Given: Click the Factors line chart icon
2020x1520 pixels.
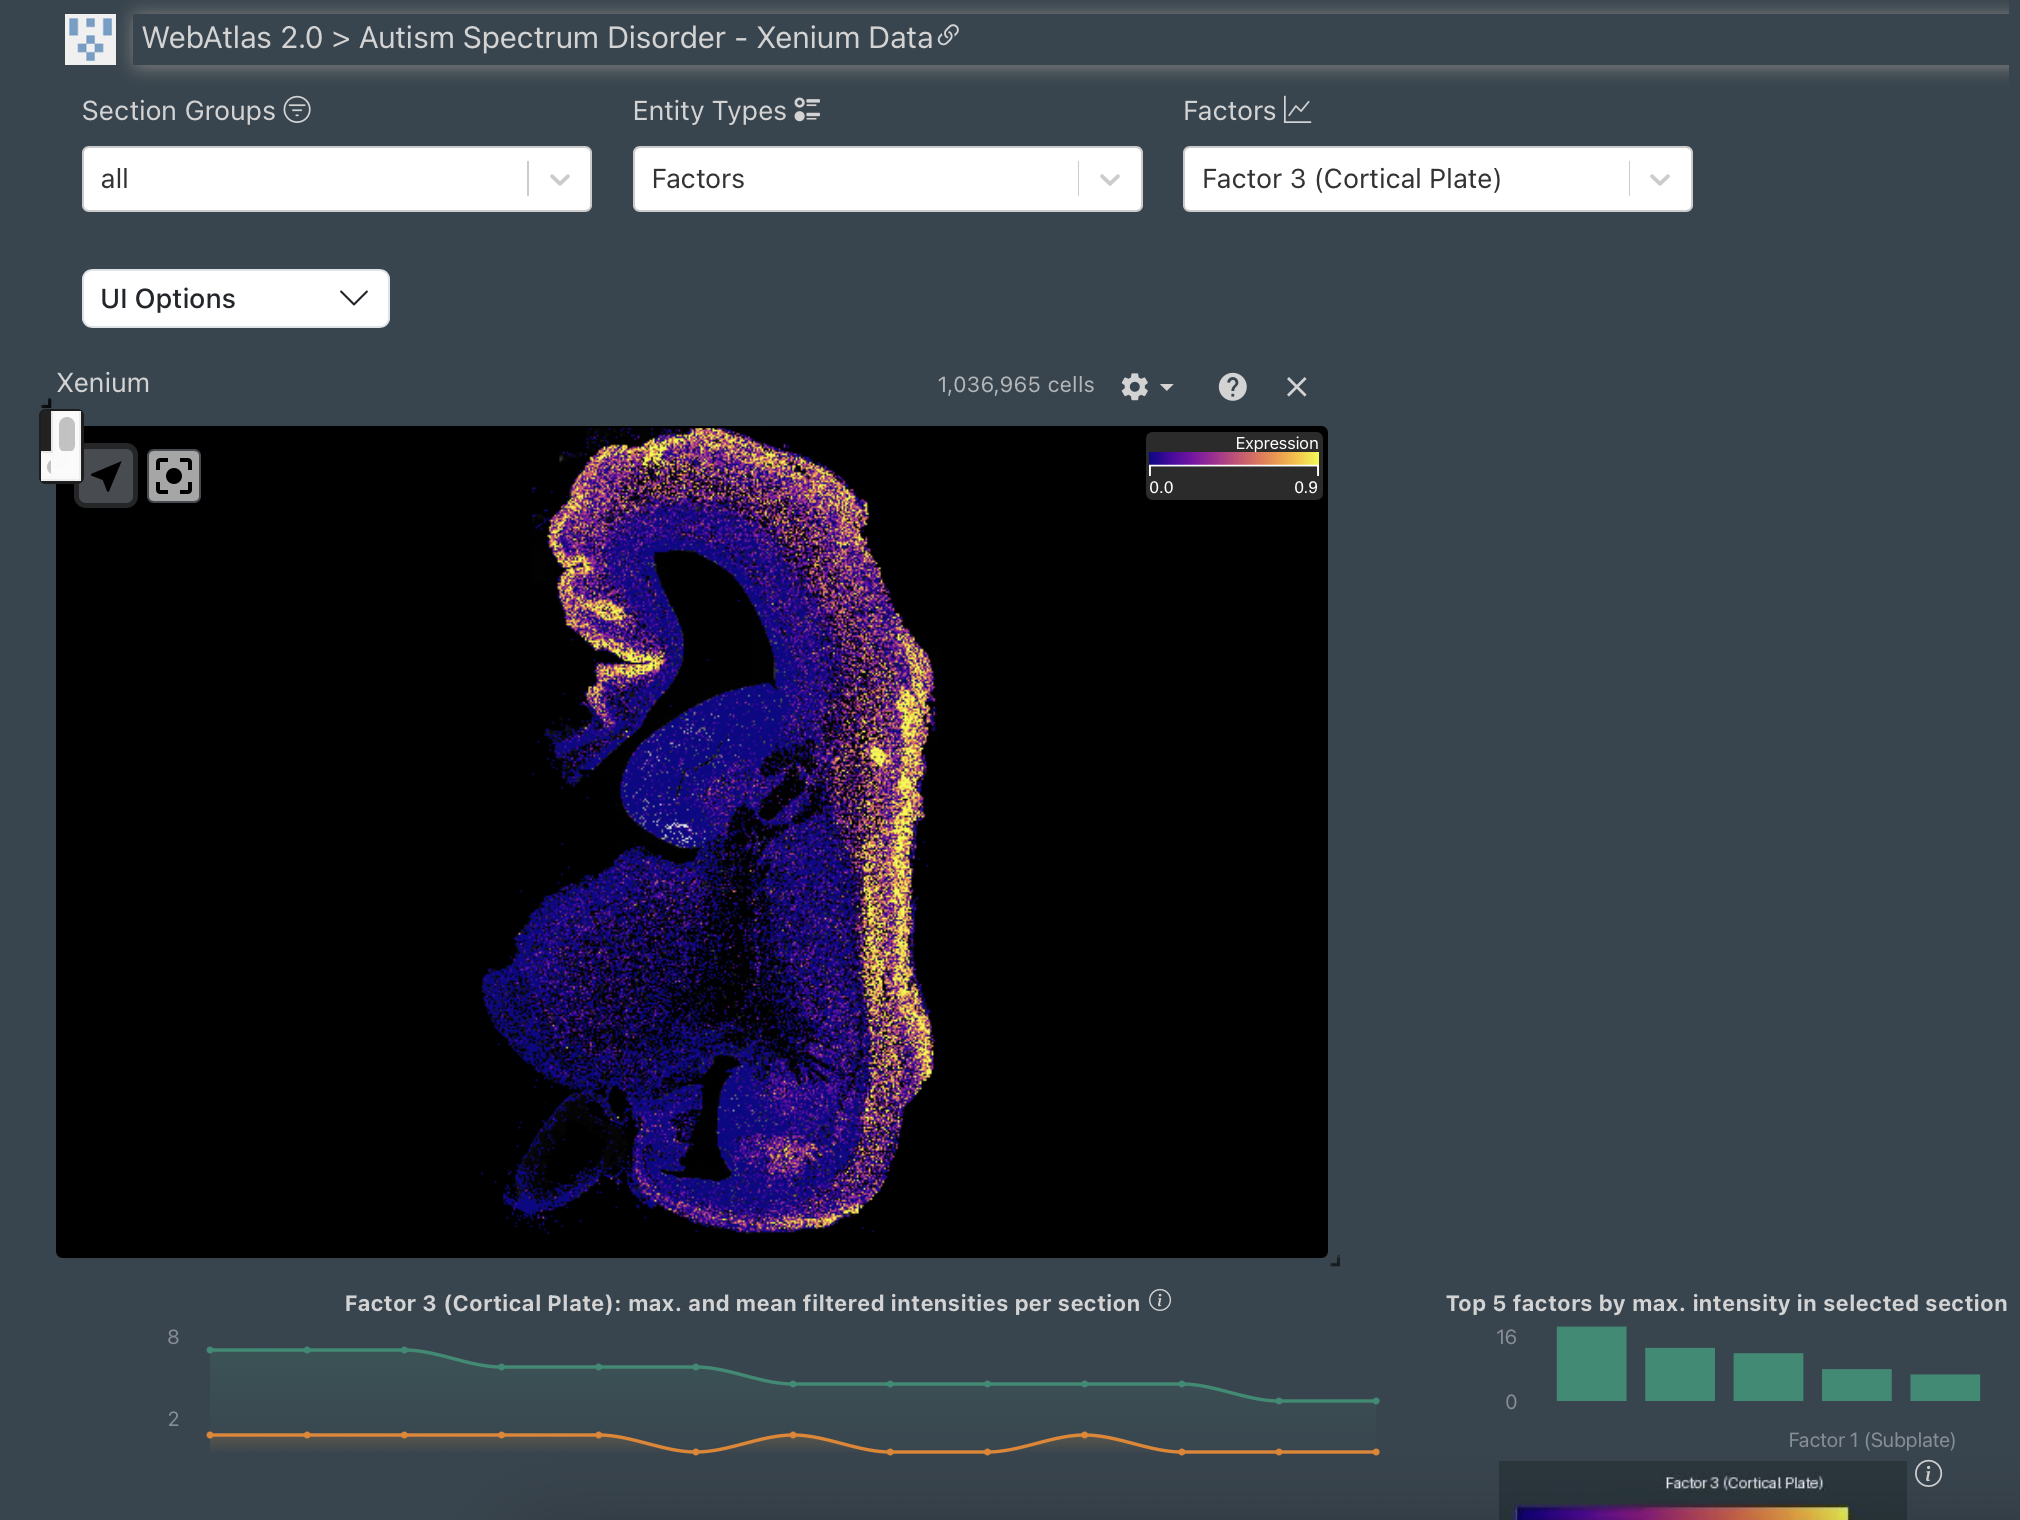Looking at the screenshot, I should (x=1297, y=110).
